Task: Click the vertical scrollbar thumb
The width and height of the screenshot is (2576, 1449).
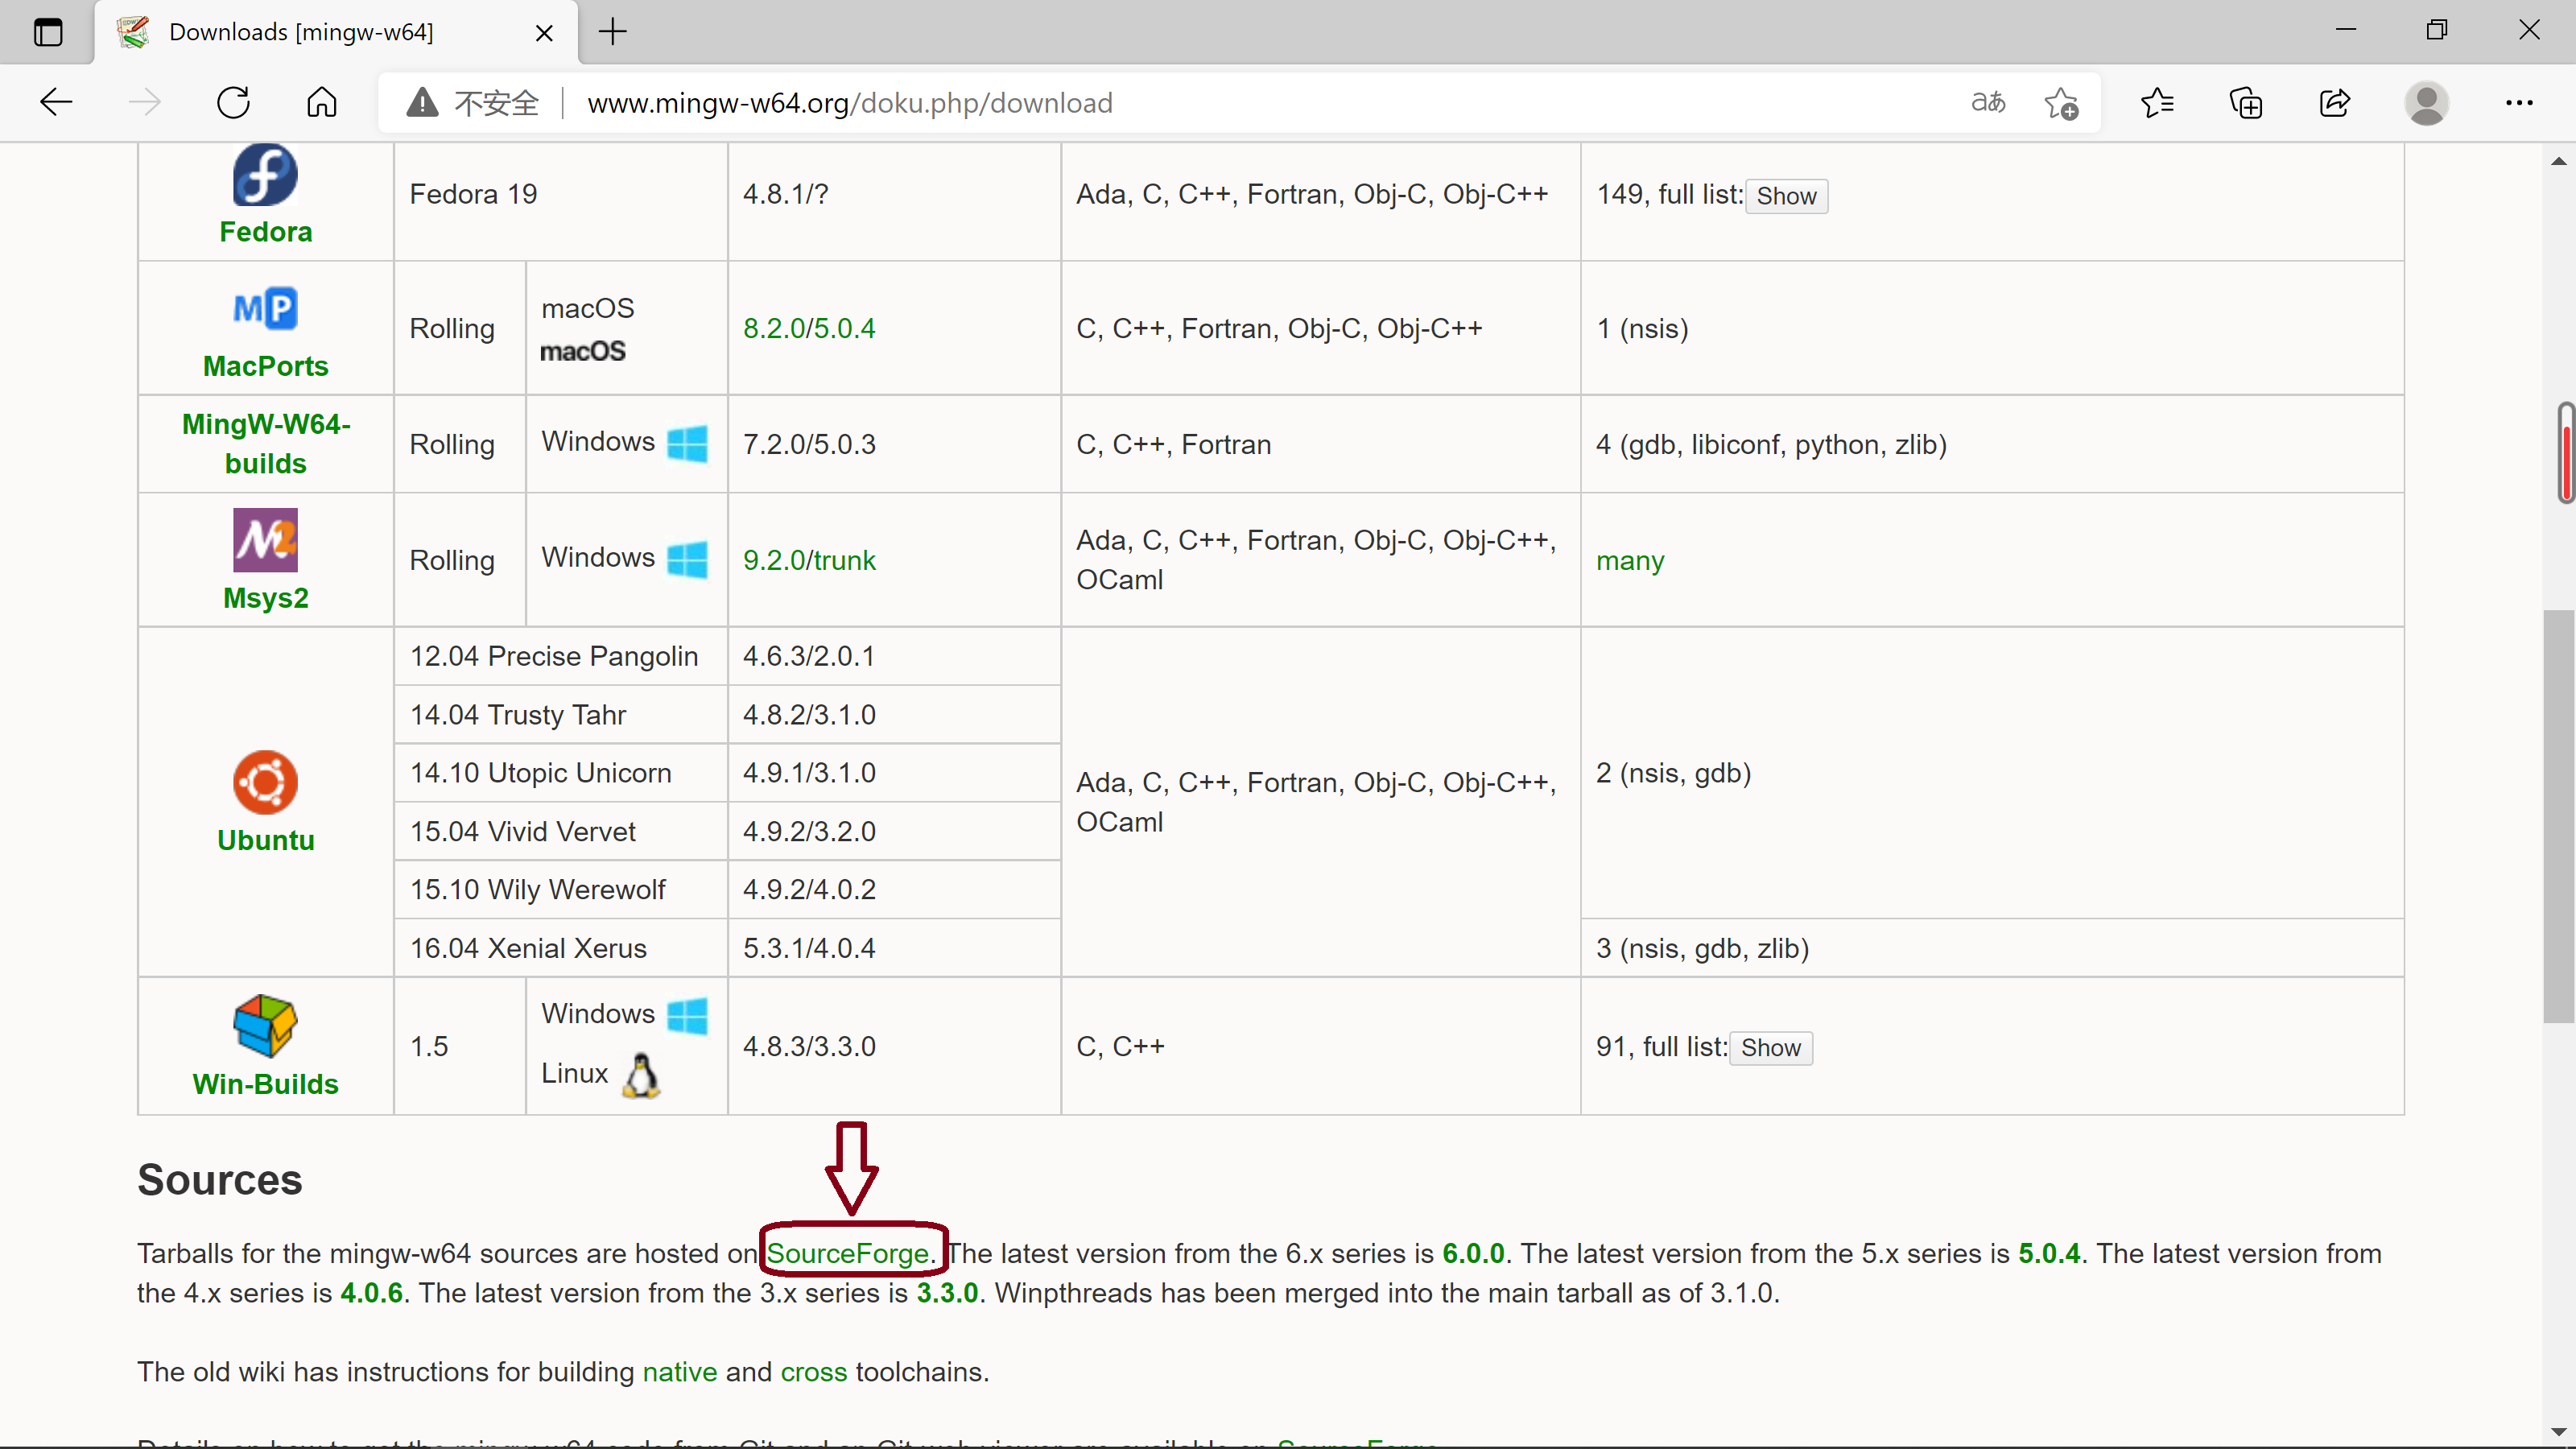Action: [2558, 815]
